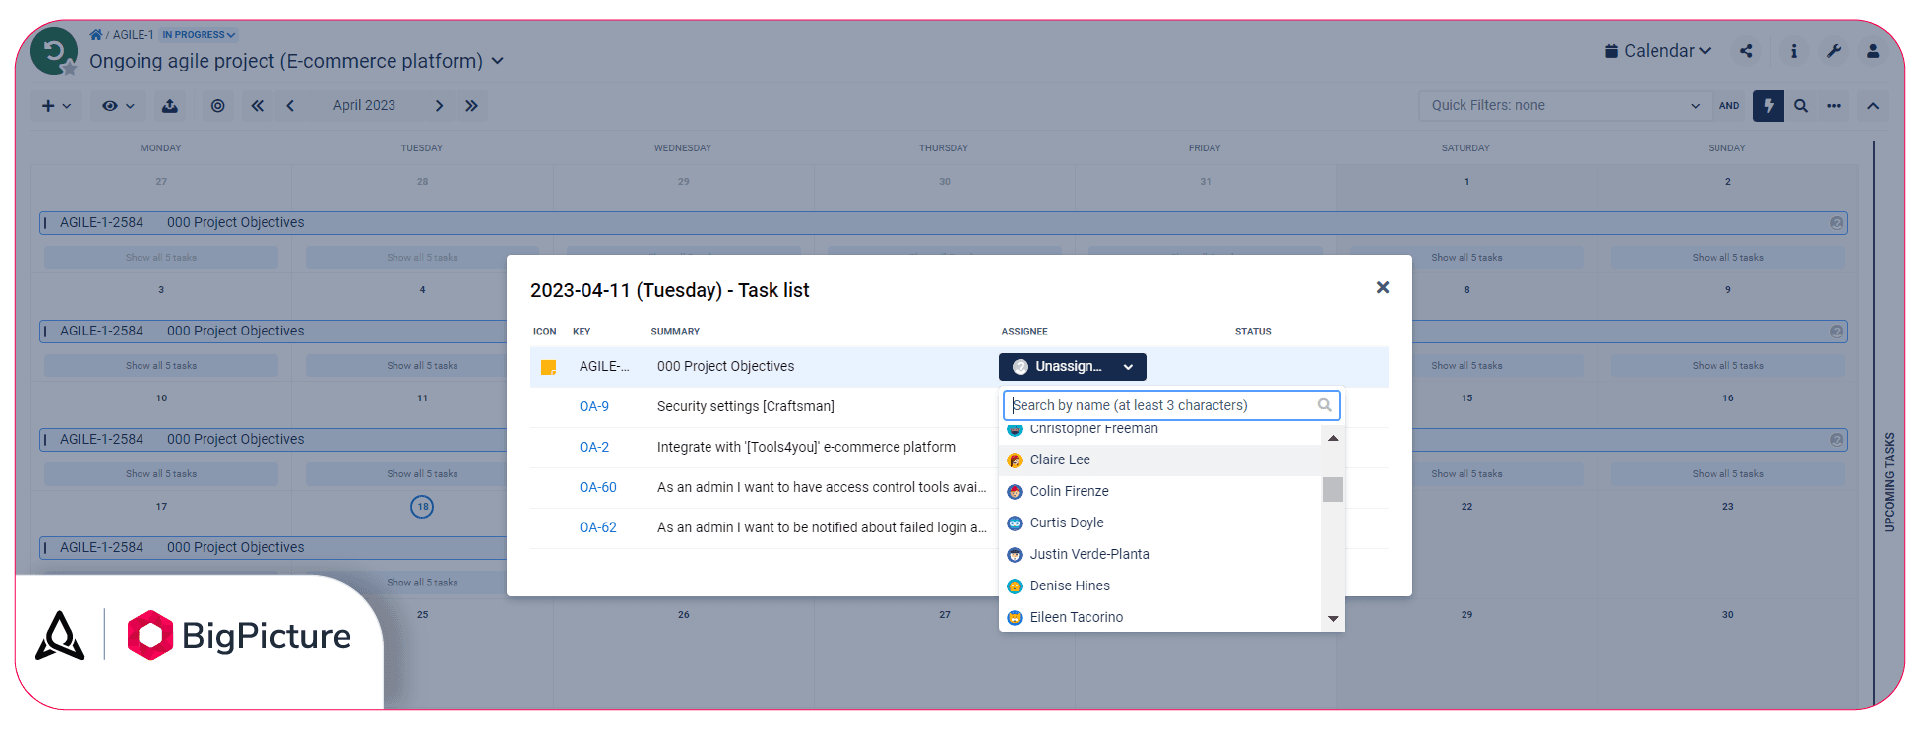Image resolution: width=1920 pixels, height=730 pixels.
Task: Select Colin Firenze as assignee
Action: pyautogui.click(x=1161, y=491)
